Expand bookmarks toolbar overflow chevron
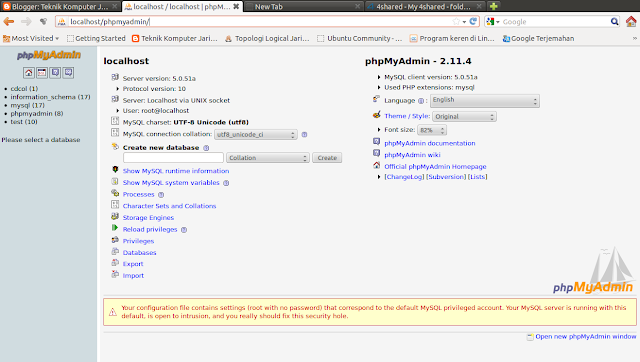Viewport: 640px width, 362px height. [635, 38]
